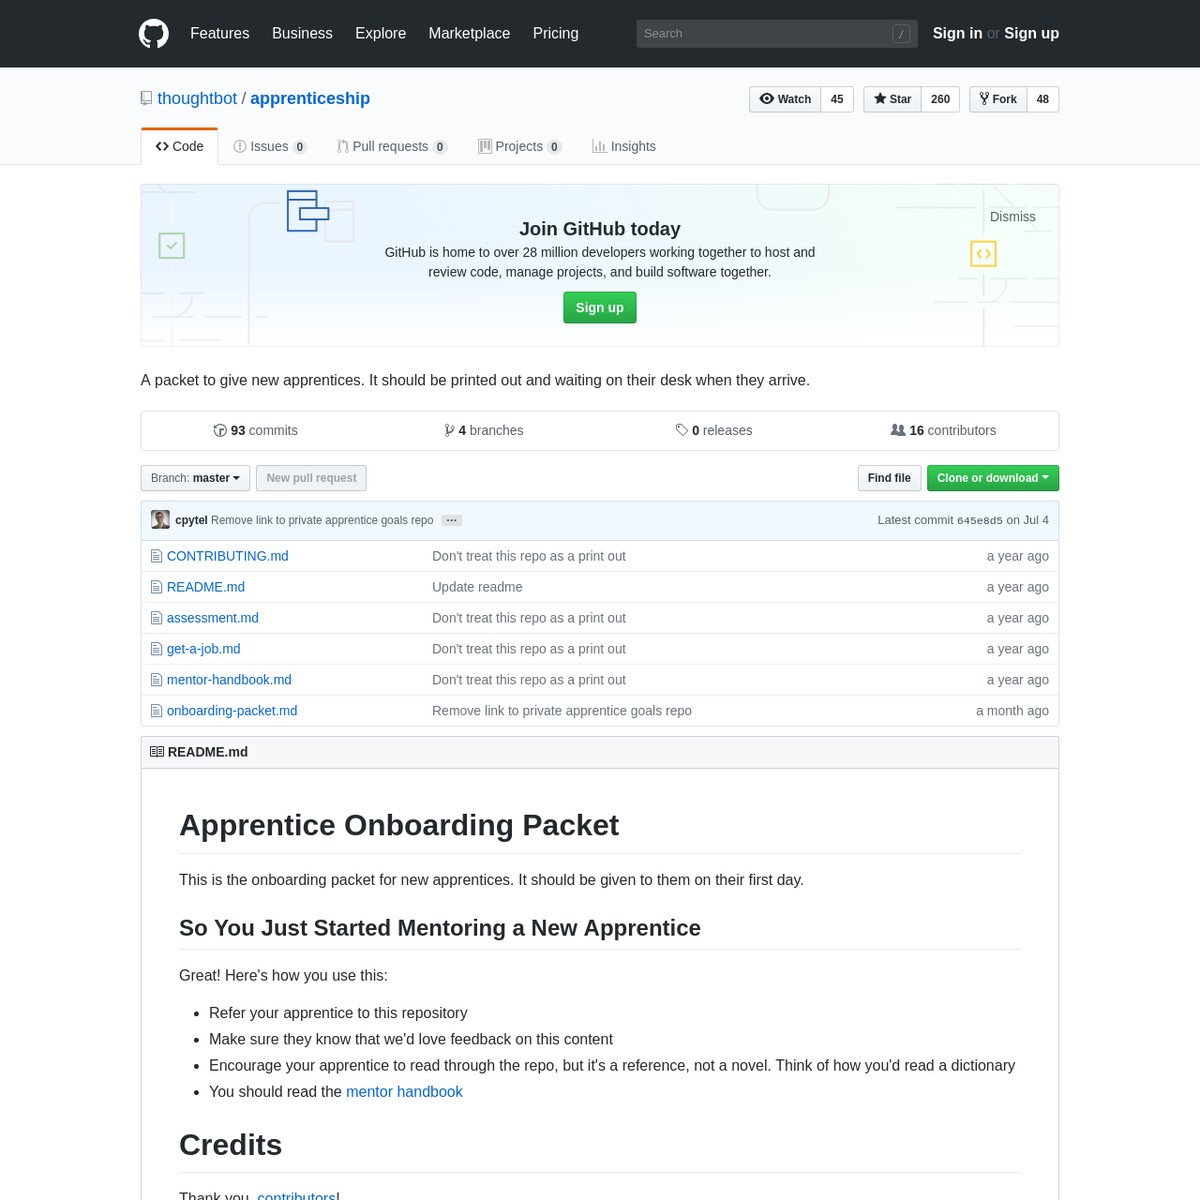Open the get-a-job.md file
1200x1200 pixels.
(204, 649)
